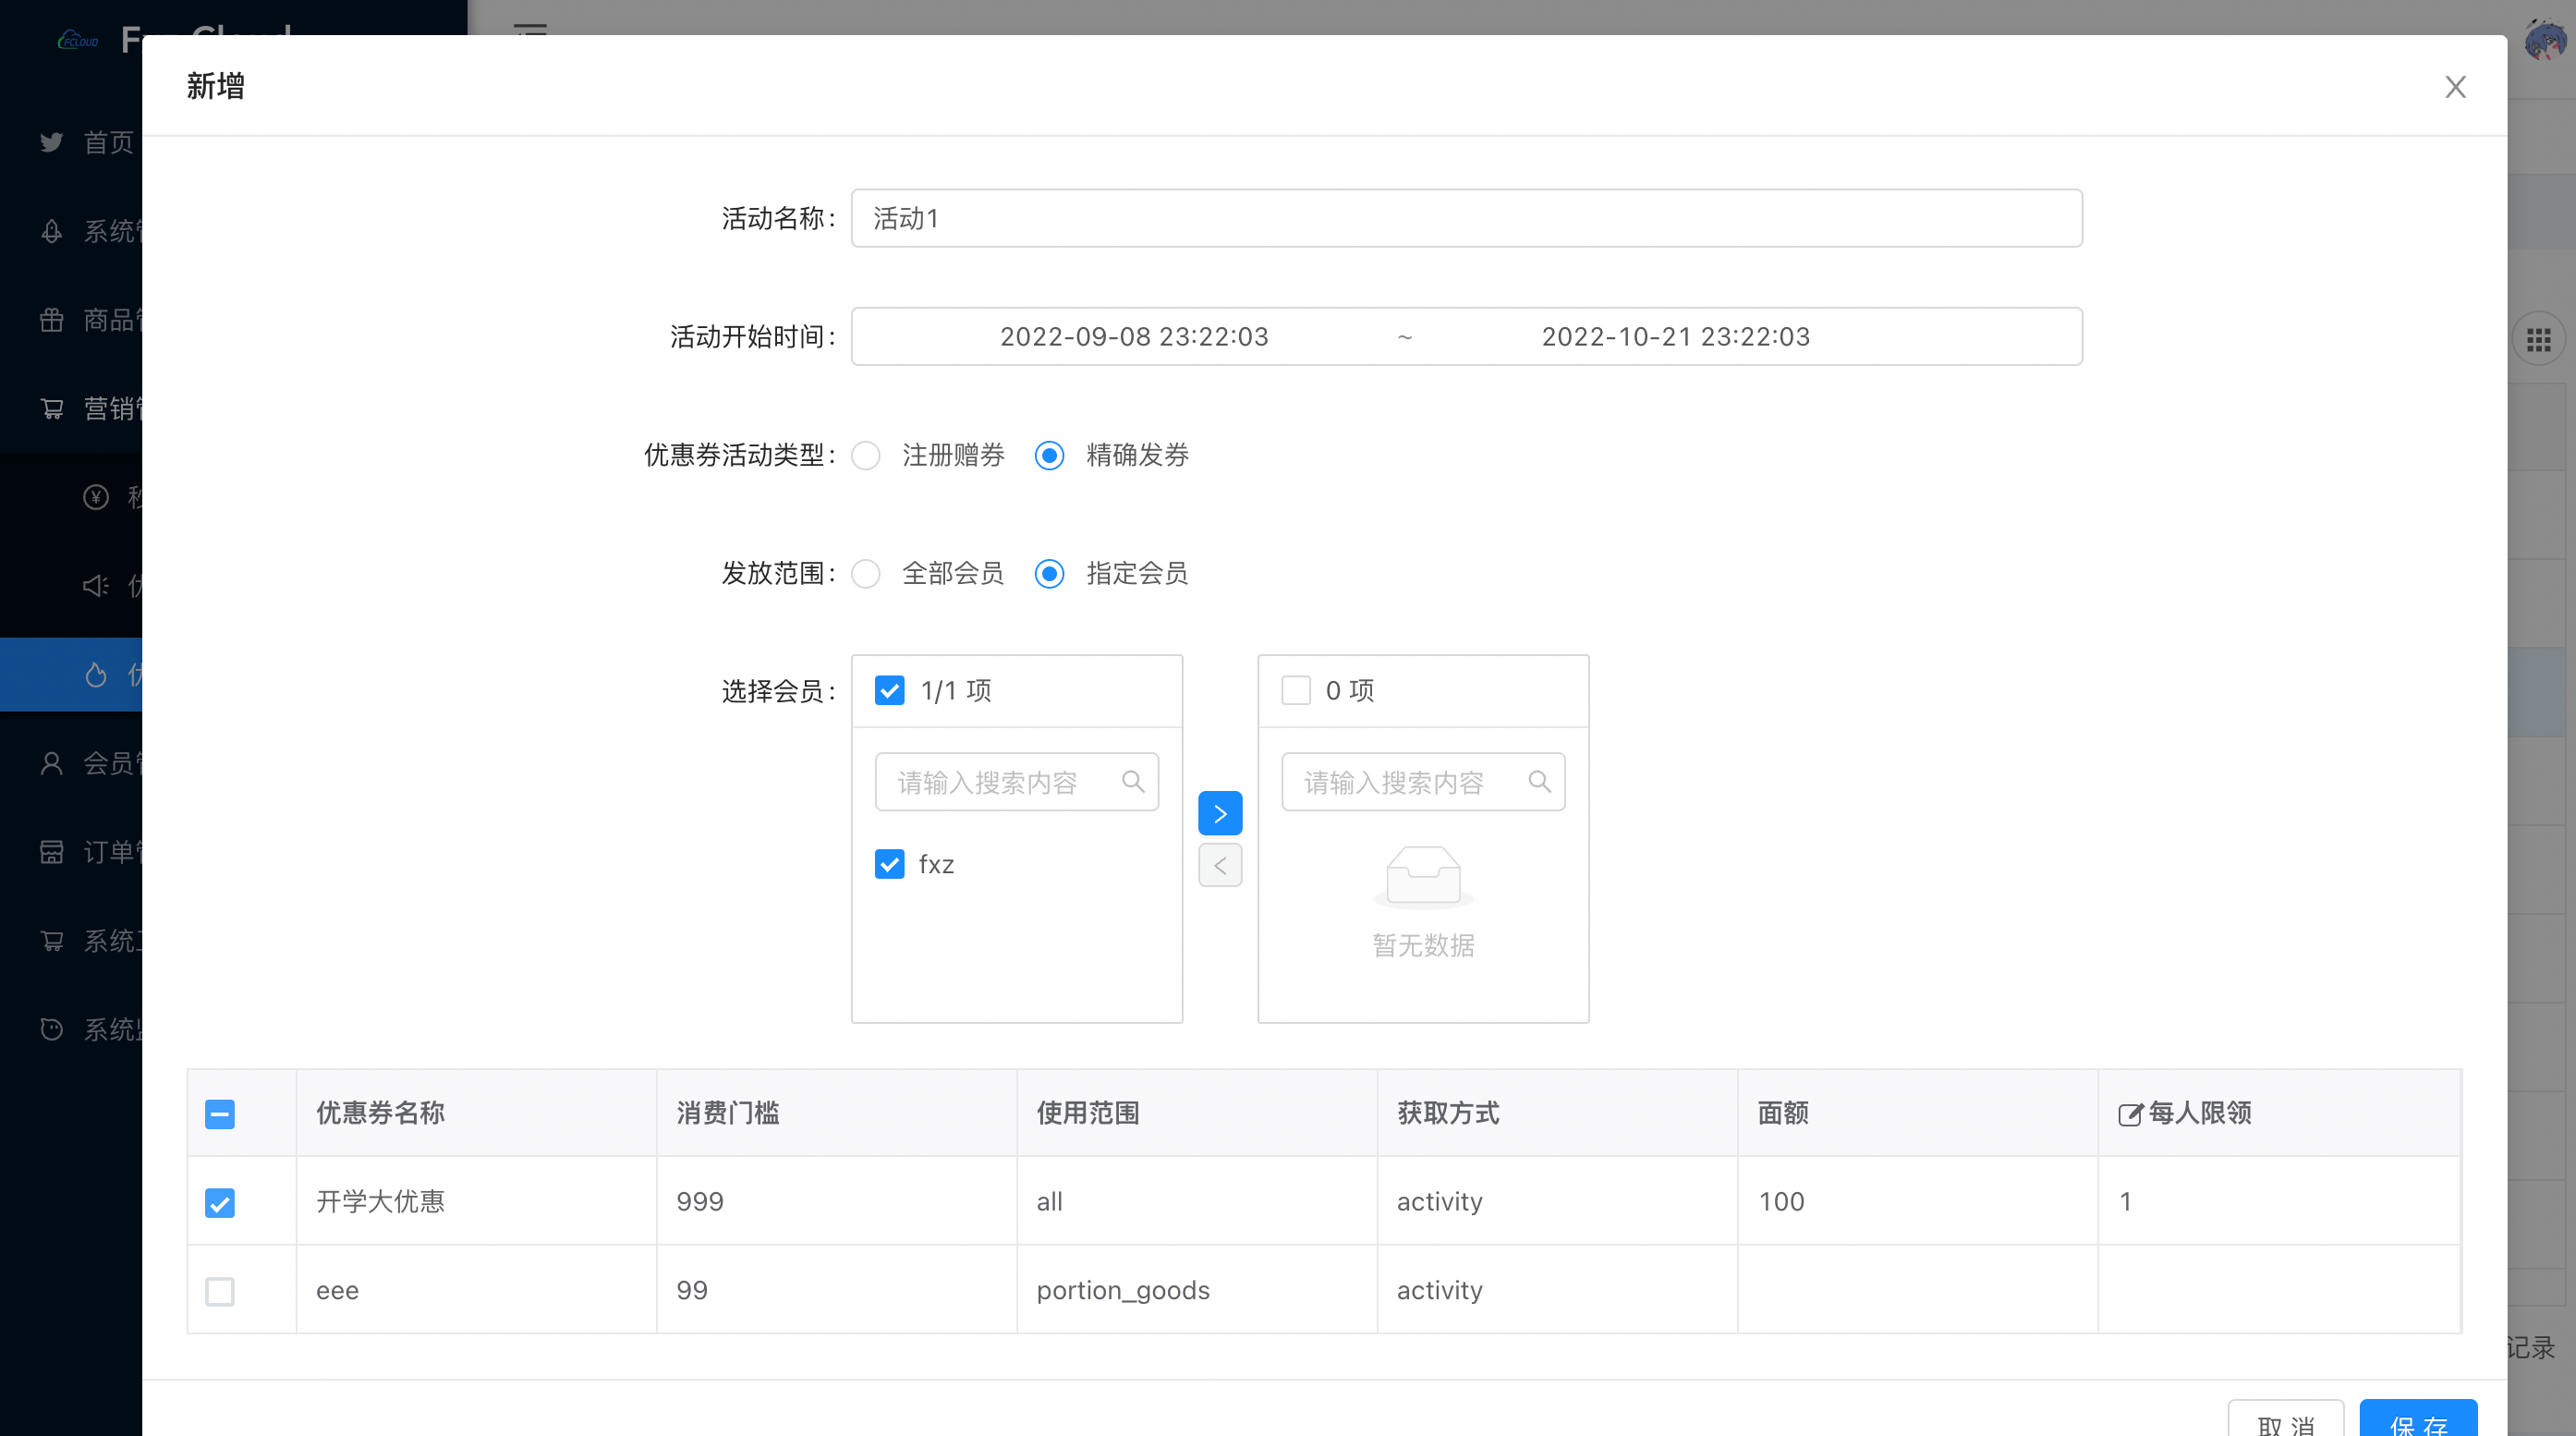Click the megaphone promotion icon in sidebar
This screenshot has width=2576, height=1436.
point(94,585)
